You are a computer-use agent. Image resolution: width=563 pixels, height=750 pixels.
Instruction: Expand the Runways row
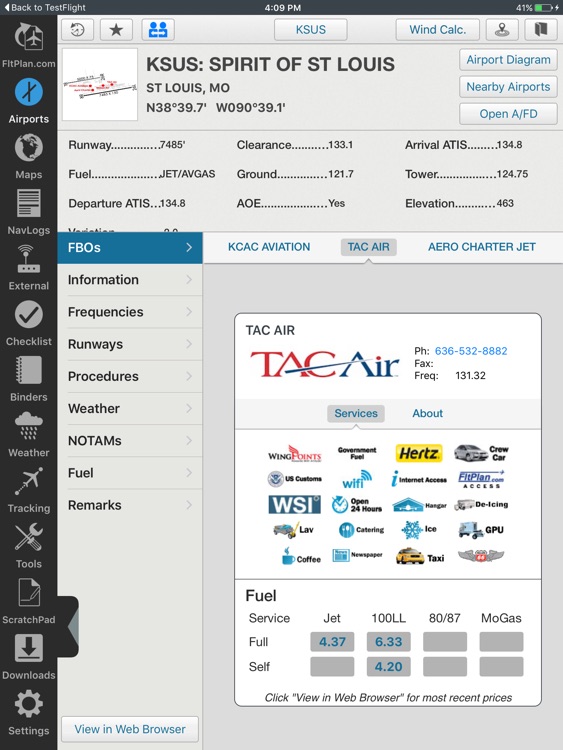click(x=130, y=344)
